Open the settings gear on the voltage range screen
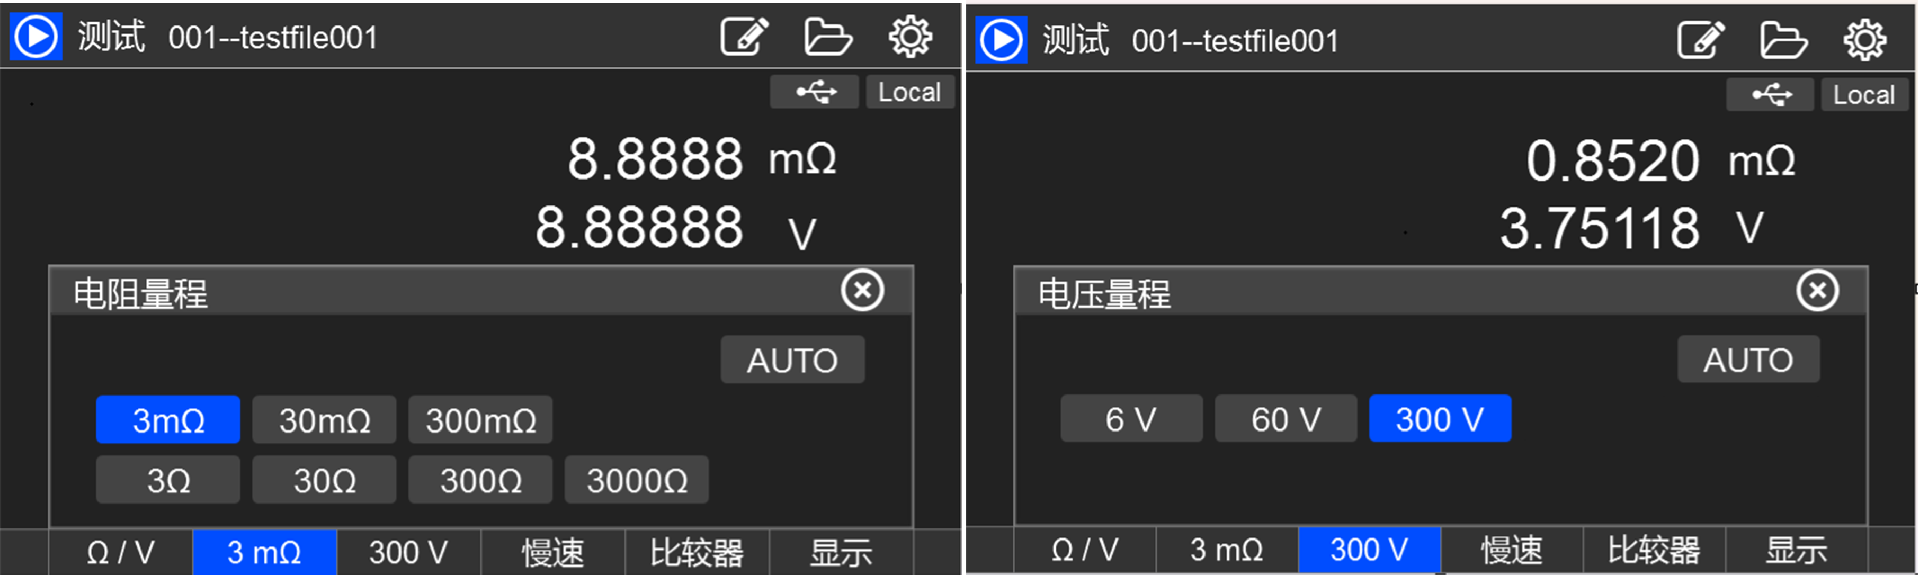Screen dimensions: 1920x575 pos(1865,41)
